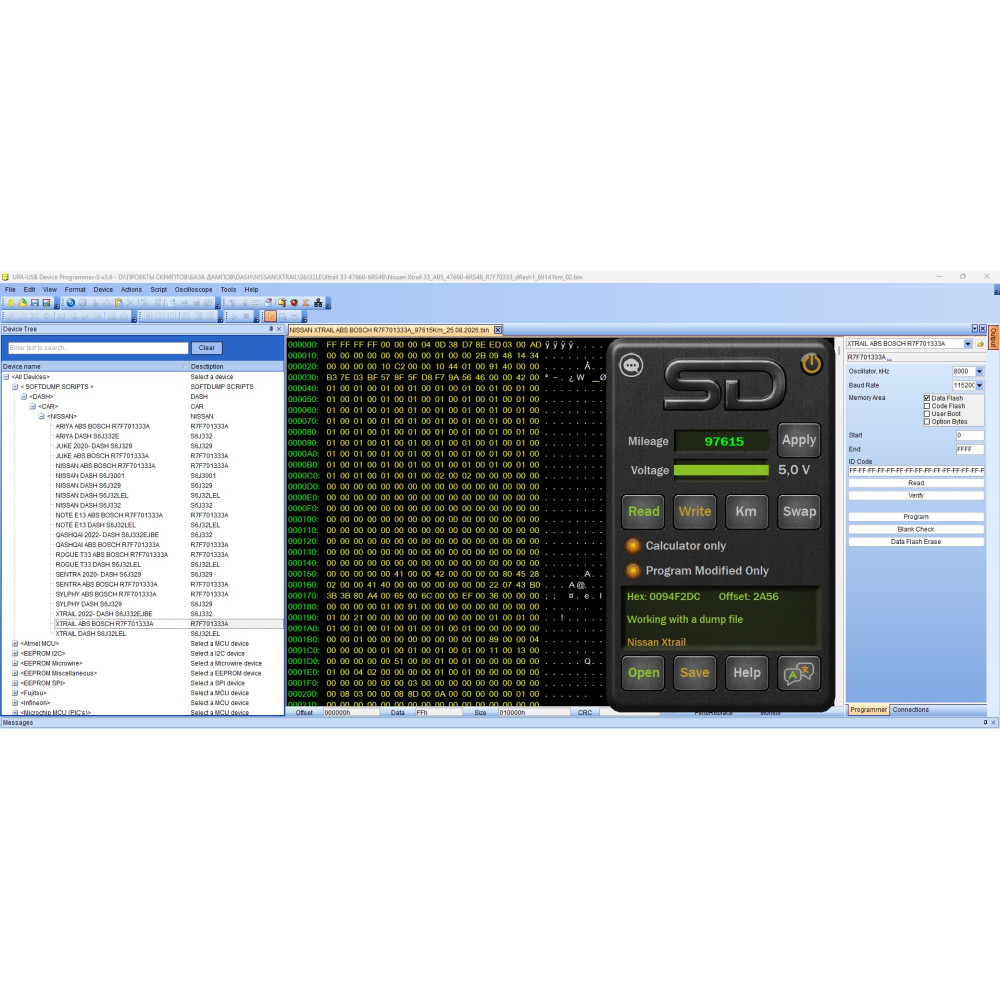Click the ID Code input field
Viewport: 1000px width, 1000px height.
click(x=916, y=471)
